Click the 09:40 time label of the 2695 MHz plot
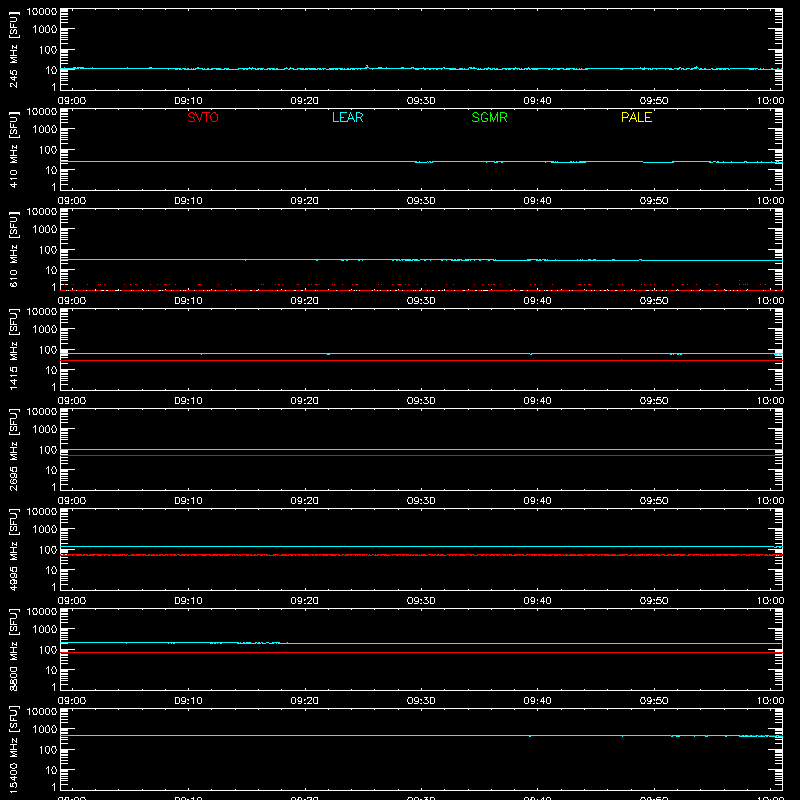This screenshot has height=800, width=800. click(x=537, y=501)
